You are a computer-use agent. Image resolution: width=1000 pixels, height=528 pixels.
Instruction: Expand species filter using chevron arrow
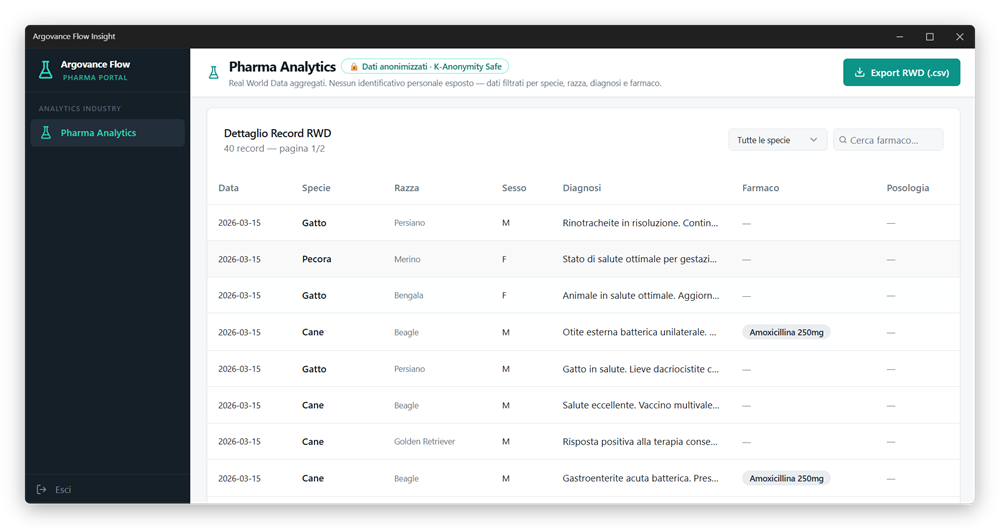click(x=814, y=140)
